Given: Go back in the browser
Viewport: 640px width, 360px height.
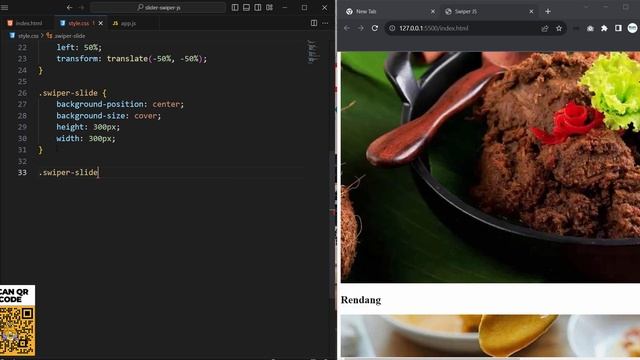Looking at the screenshot, I should [347, 28].
